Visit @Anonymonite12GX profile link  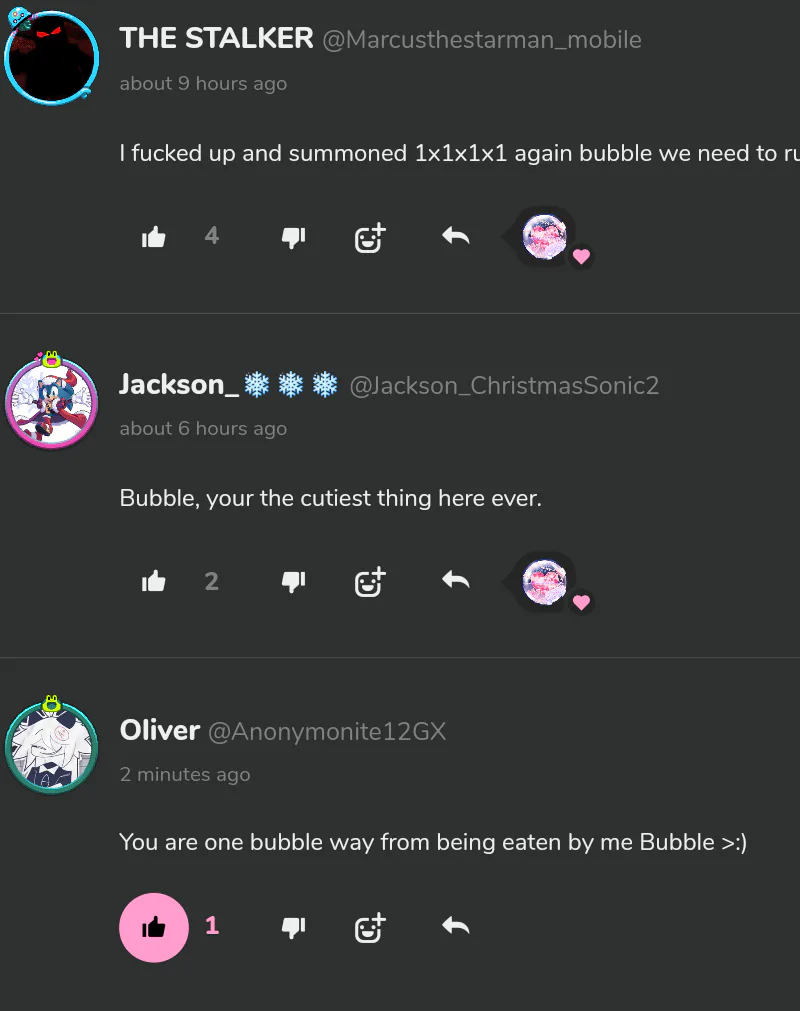click(327, 731)
